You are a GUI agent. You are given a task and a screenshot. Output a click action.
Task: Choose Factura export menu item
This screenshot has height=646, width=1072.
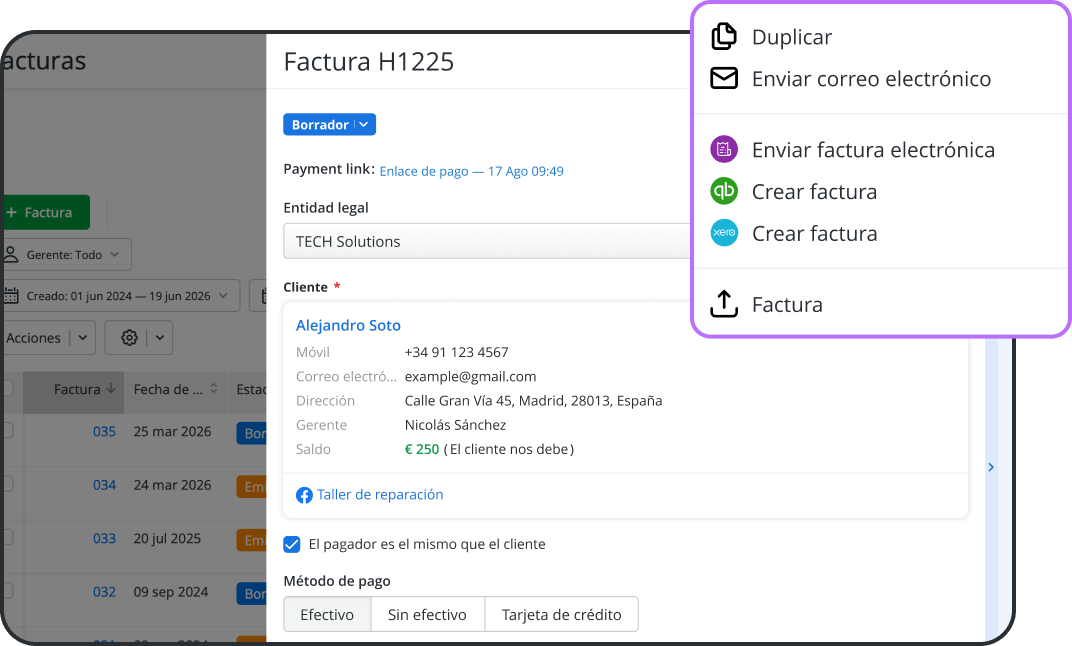point(787,304)
